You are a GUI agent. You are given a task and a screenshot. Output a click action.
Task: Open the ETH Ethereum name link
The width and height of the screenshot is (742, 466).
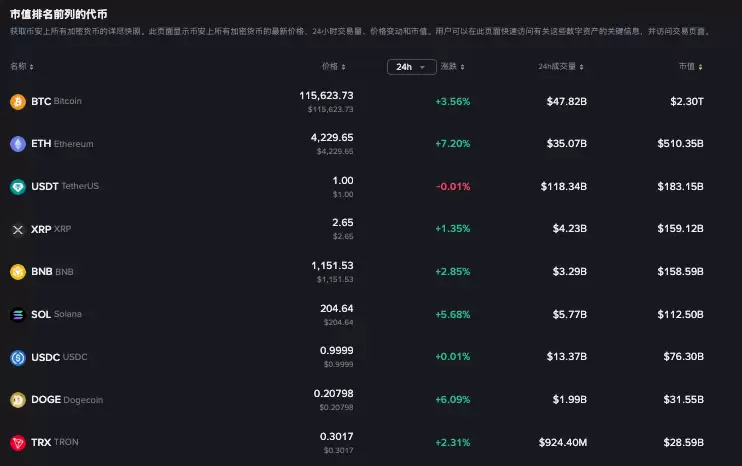pos(62,144)
